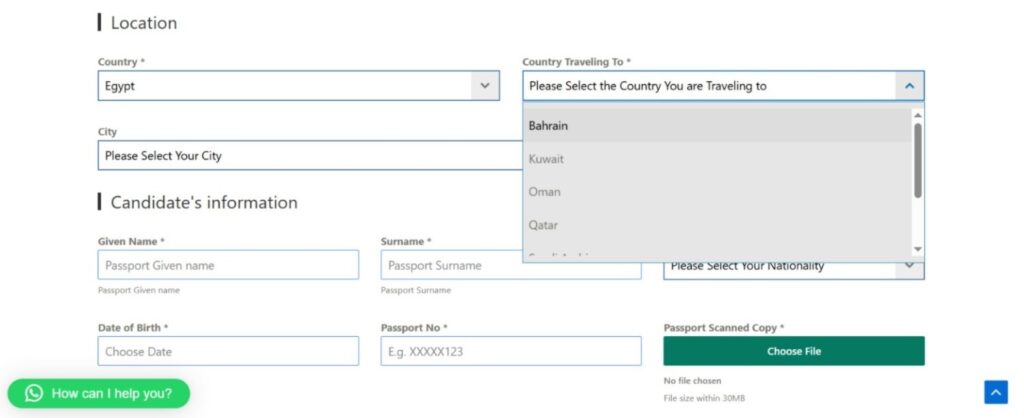Click the Passport No input field
Viewport: 1024px width, 418px height.
point(510,351)
